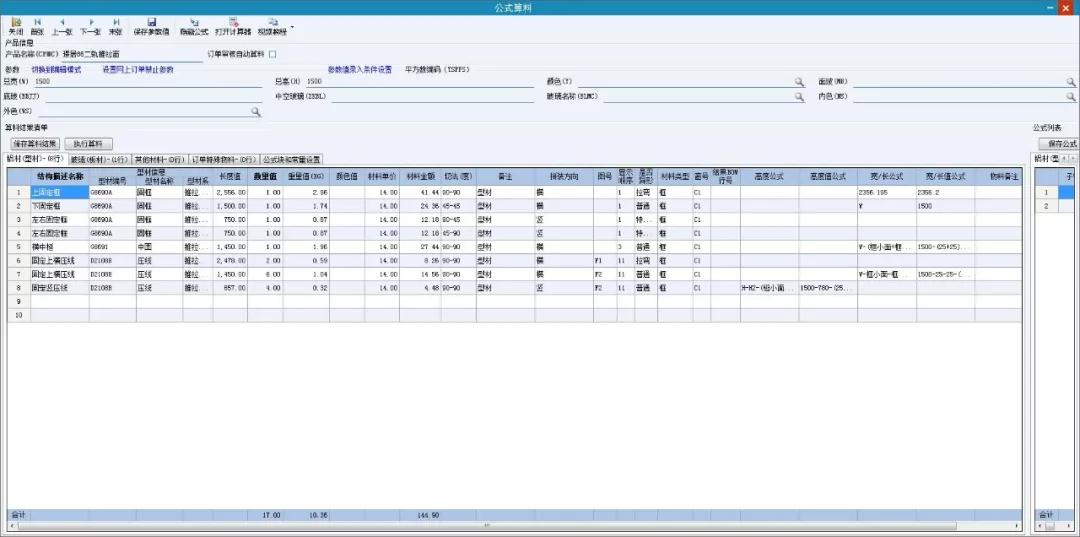Click 结构描述名称 column header
This screenshot has height=537, width=1080.
60,176
